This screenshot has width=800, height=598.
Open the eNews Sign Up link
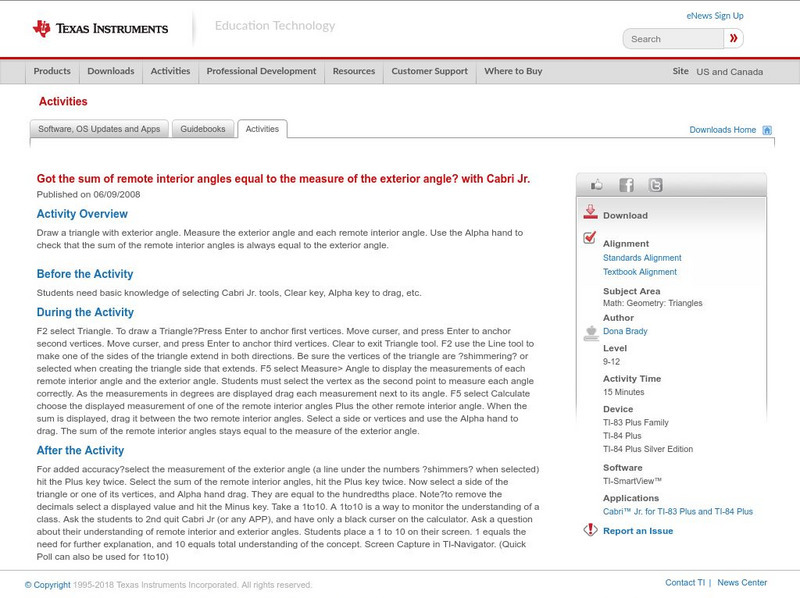[715, 16]
